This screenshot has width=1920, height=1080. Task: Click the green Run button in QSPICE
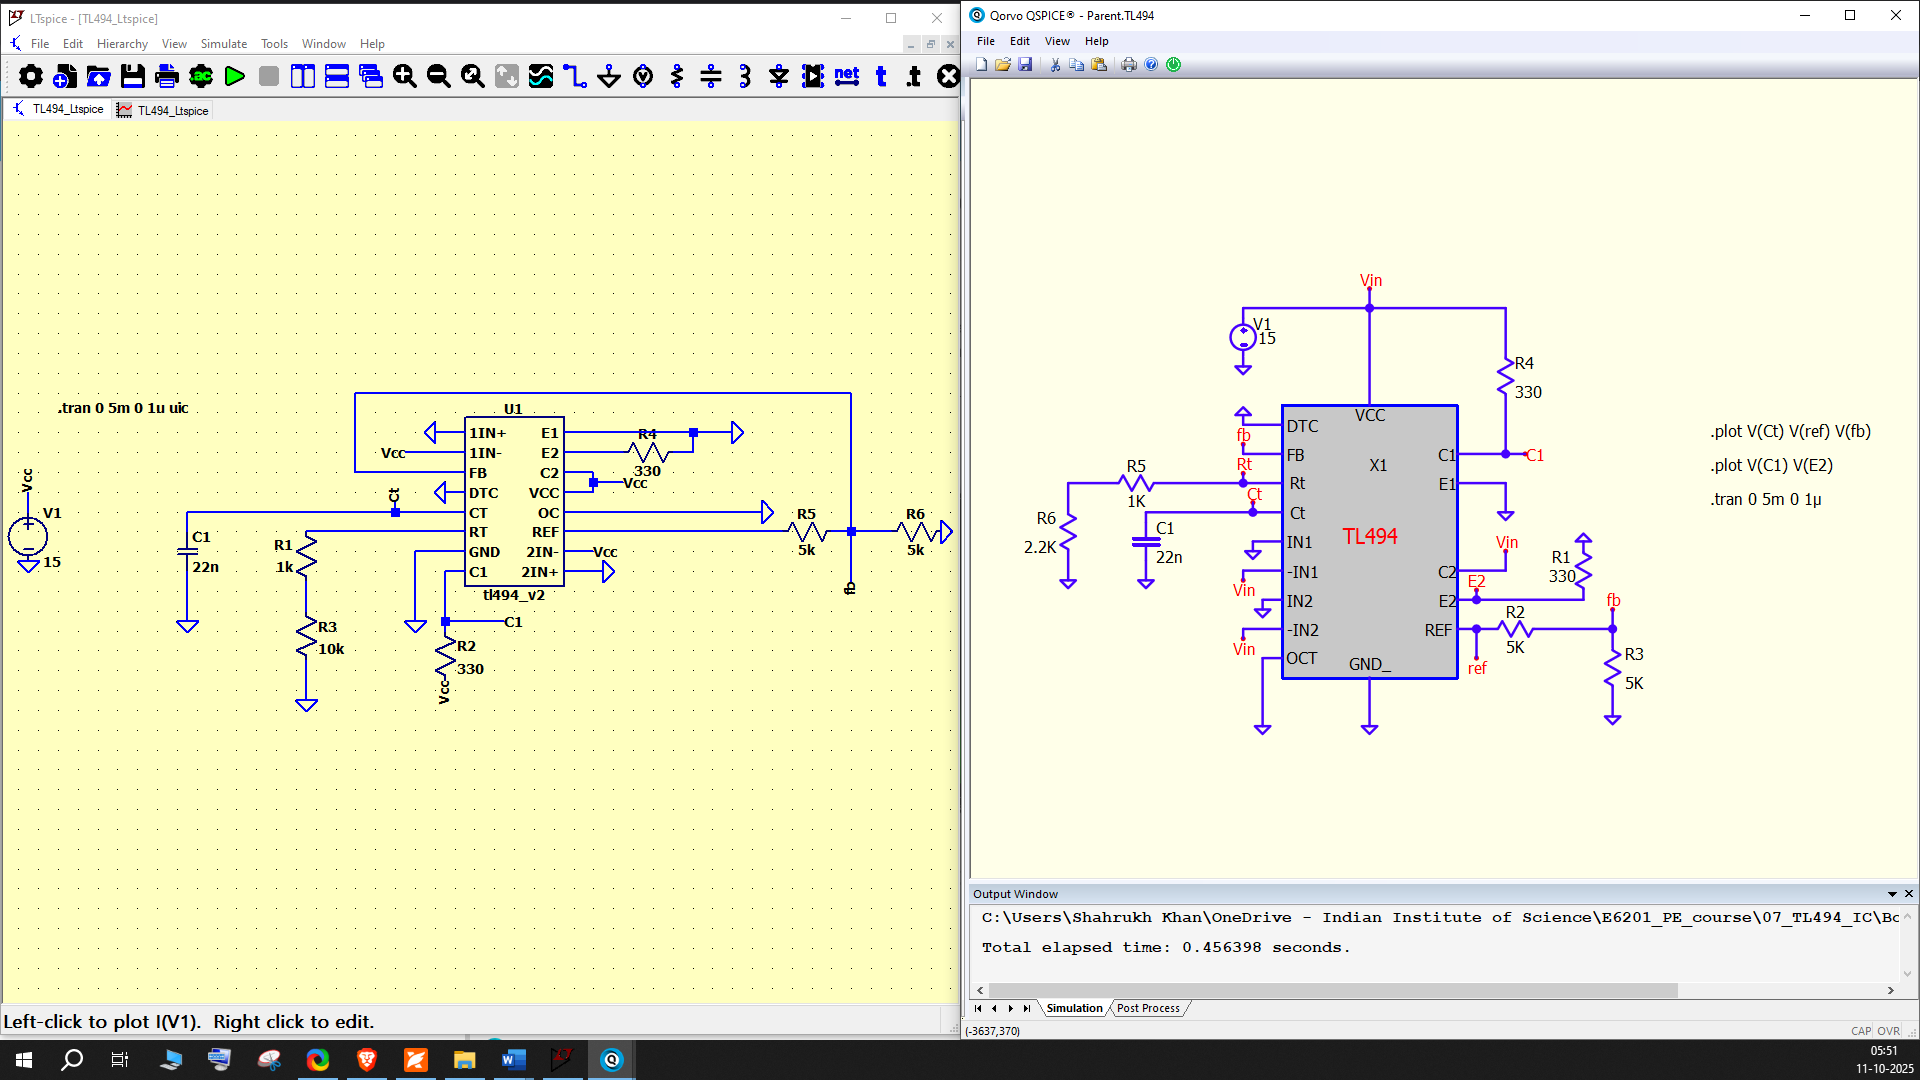pos(1174,65)
